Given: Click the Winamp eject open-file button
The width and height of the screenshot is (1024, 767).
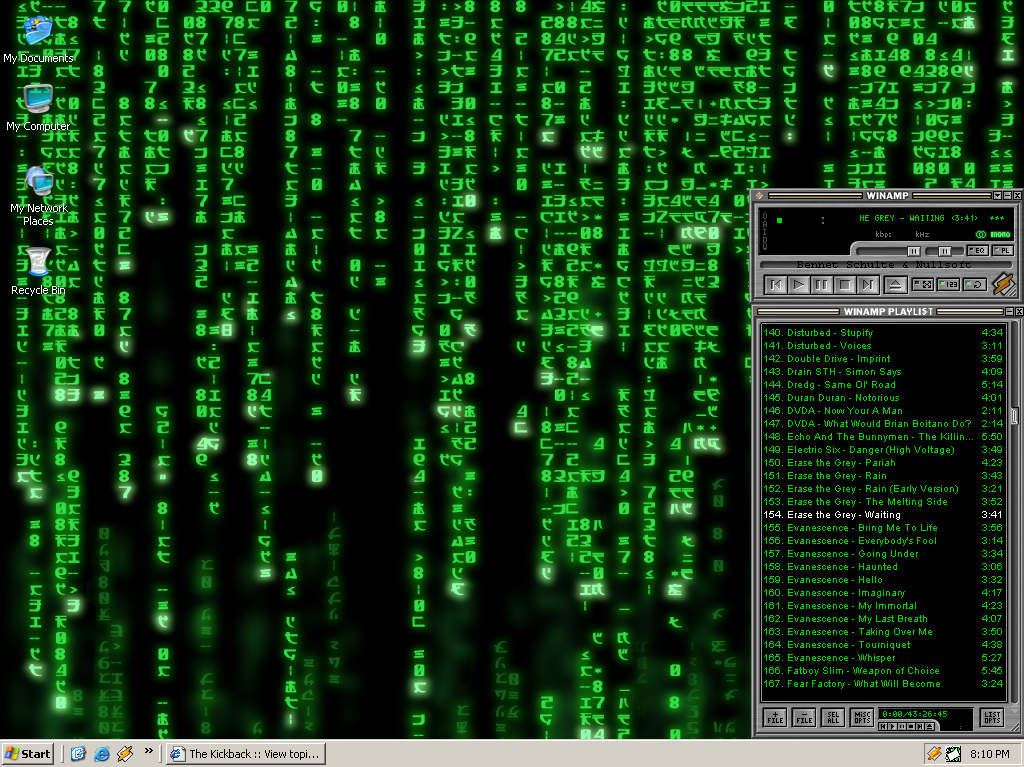Looking at the screenshot, I should [x=895, y=284].
